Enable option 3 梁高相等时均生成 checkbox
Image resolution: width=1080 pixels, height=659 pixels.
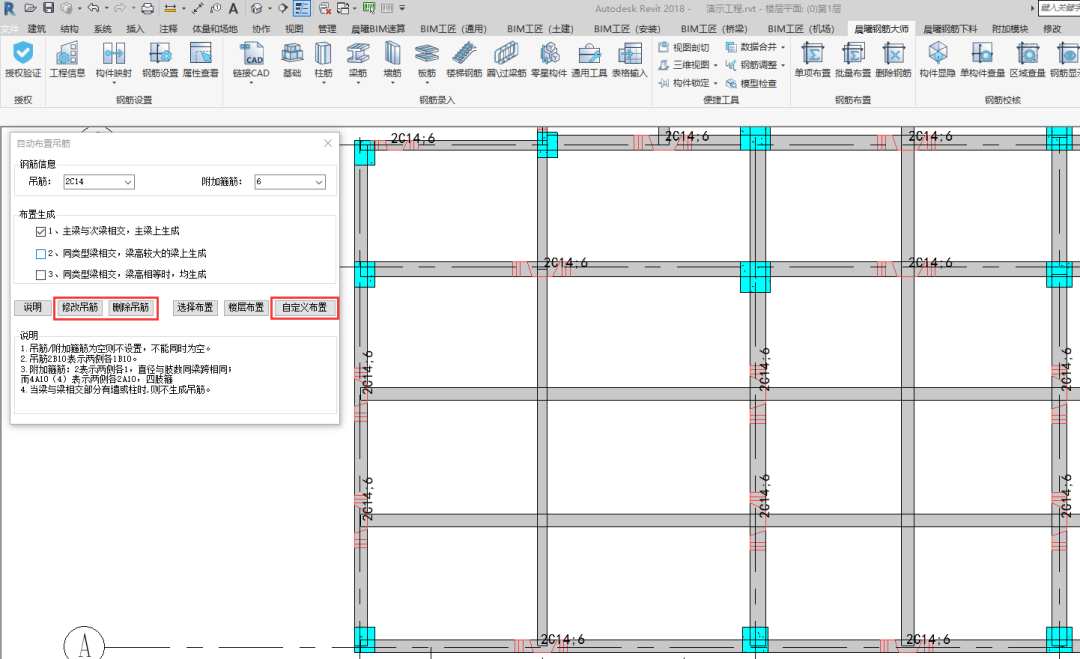(x=41, y=275)
